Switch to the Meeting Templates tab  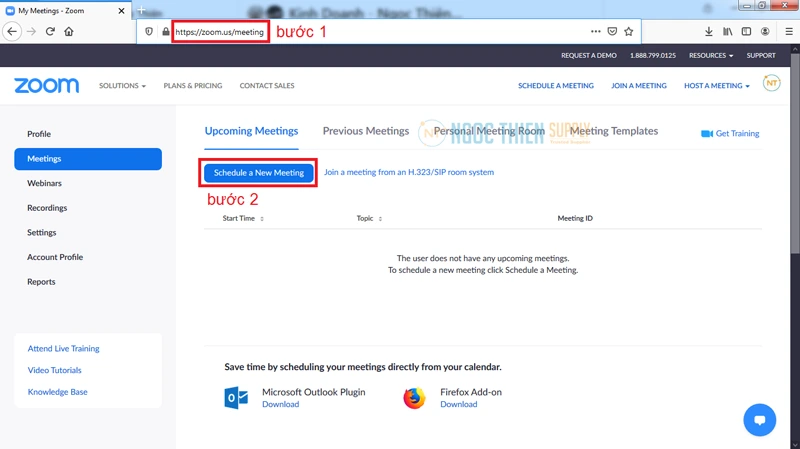pyautogui.click(x=614, y=131)
